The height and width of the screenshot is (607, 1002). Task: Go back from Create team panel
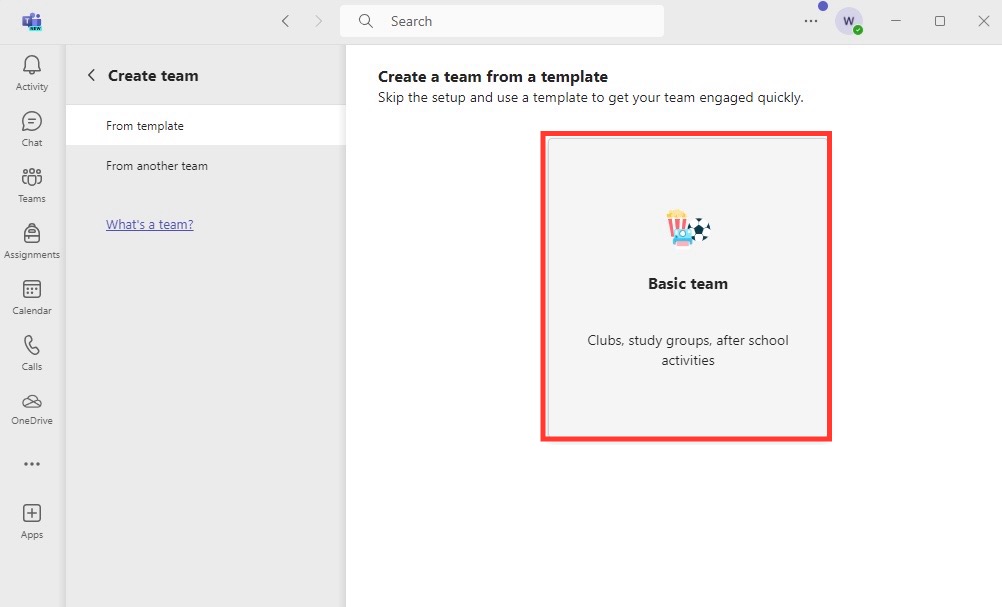pyautogui.click(x=91, y=75)
